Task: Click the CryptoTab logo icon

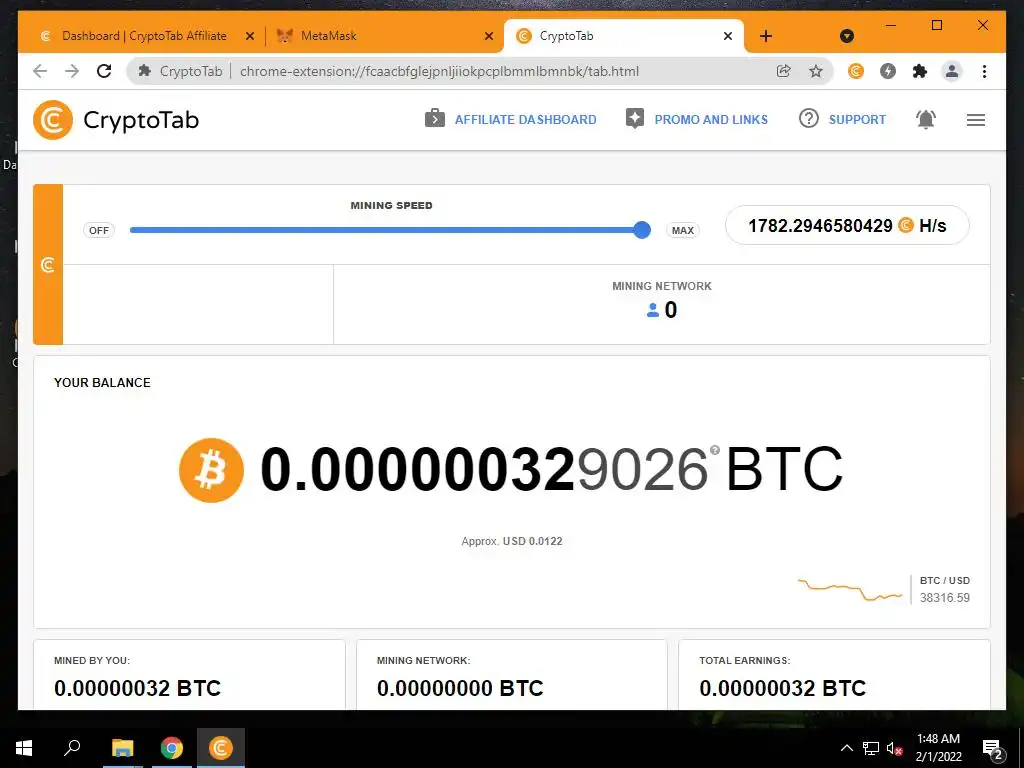Action: click(53, 120)
